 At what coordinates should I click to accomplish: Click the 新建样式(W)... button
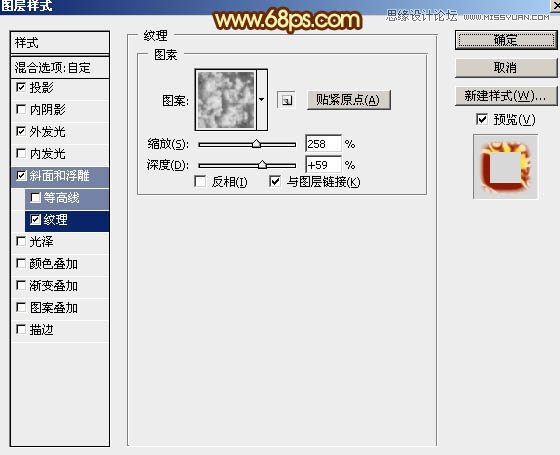506,96
